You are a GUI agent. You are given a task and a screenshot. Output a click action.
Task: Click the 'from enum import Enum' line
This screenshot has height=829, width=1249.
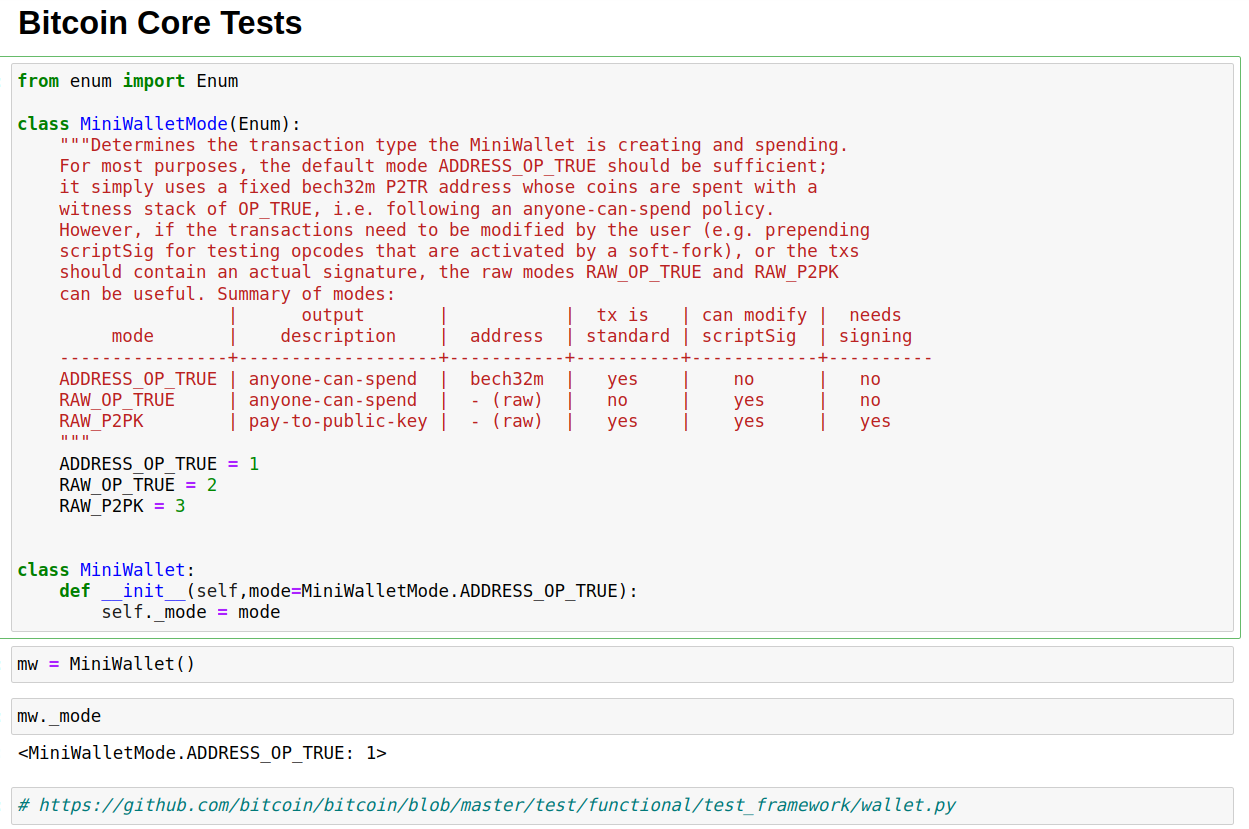[x=128, y=81]
